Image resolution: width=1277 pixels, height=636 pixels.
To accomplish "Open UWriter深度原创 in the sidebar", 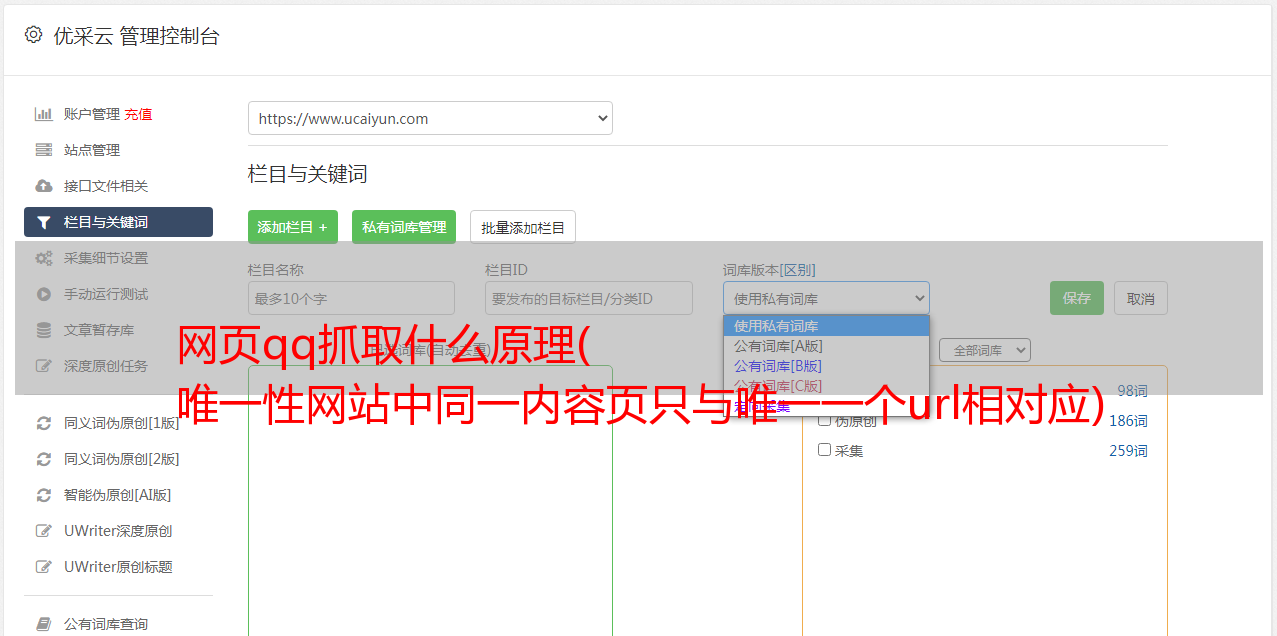I will (118, 531).
